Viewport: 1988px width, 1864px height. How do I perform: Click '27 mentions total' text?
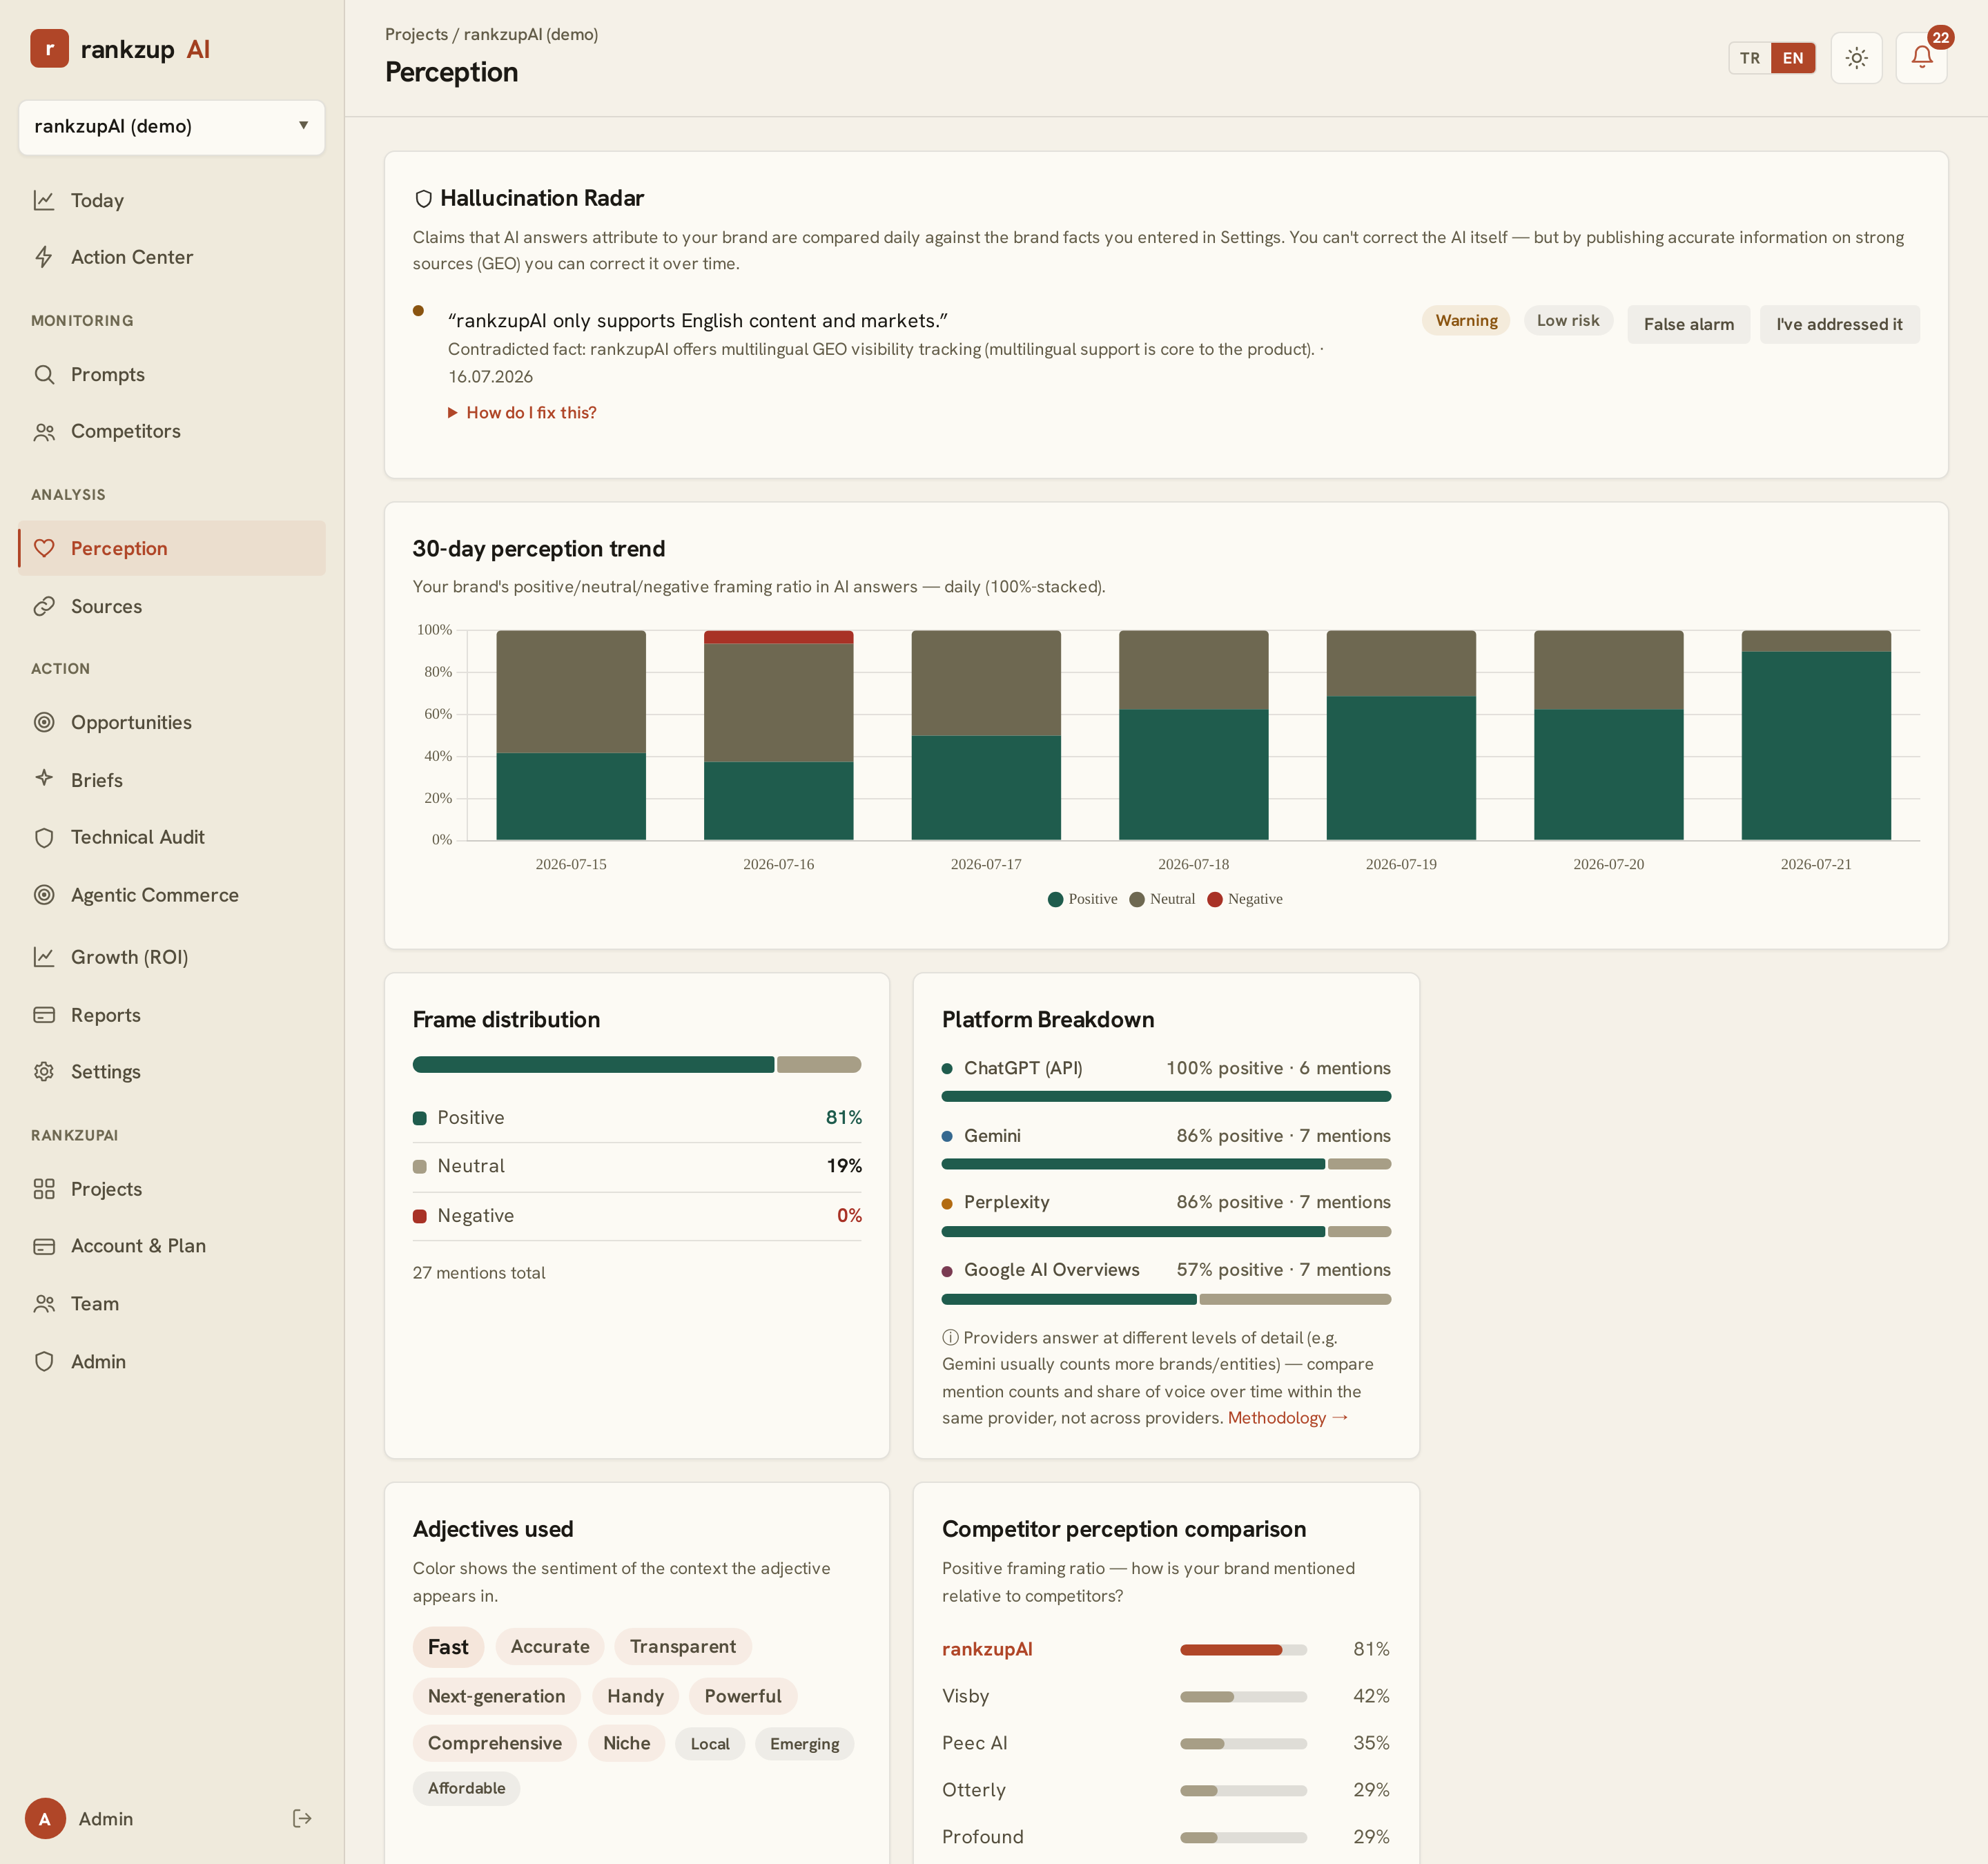point(479,1273)
